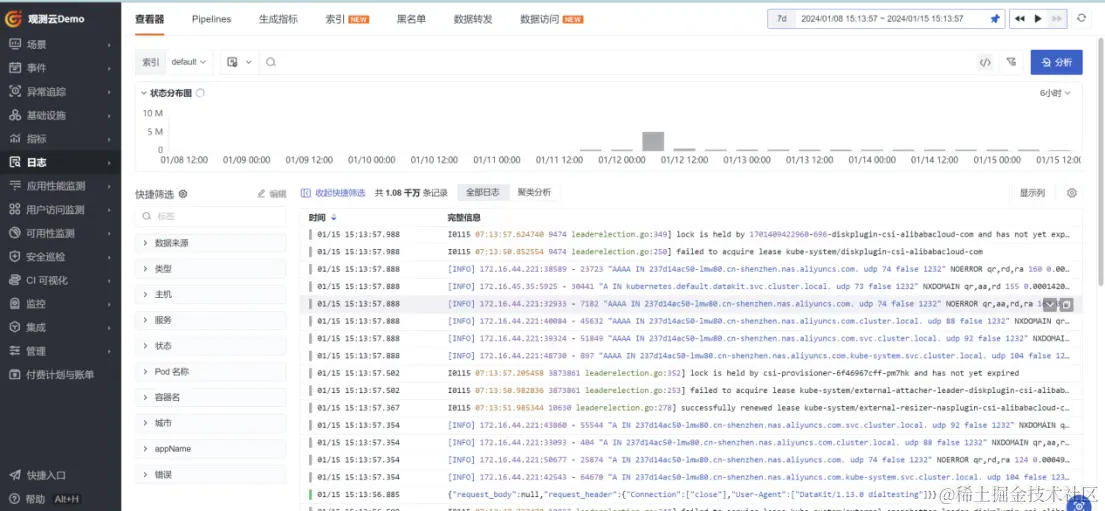
Task: Open the 场景 sidebar section
Action: [x=61, y=44]
